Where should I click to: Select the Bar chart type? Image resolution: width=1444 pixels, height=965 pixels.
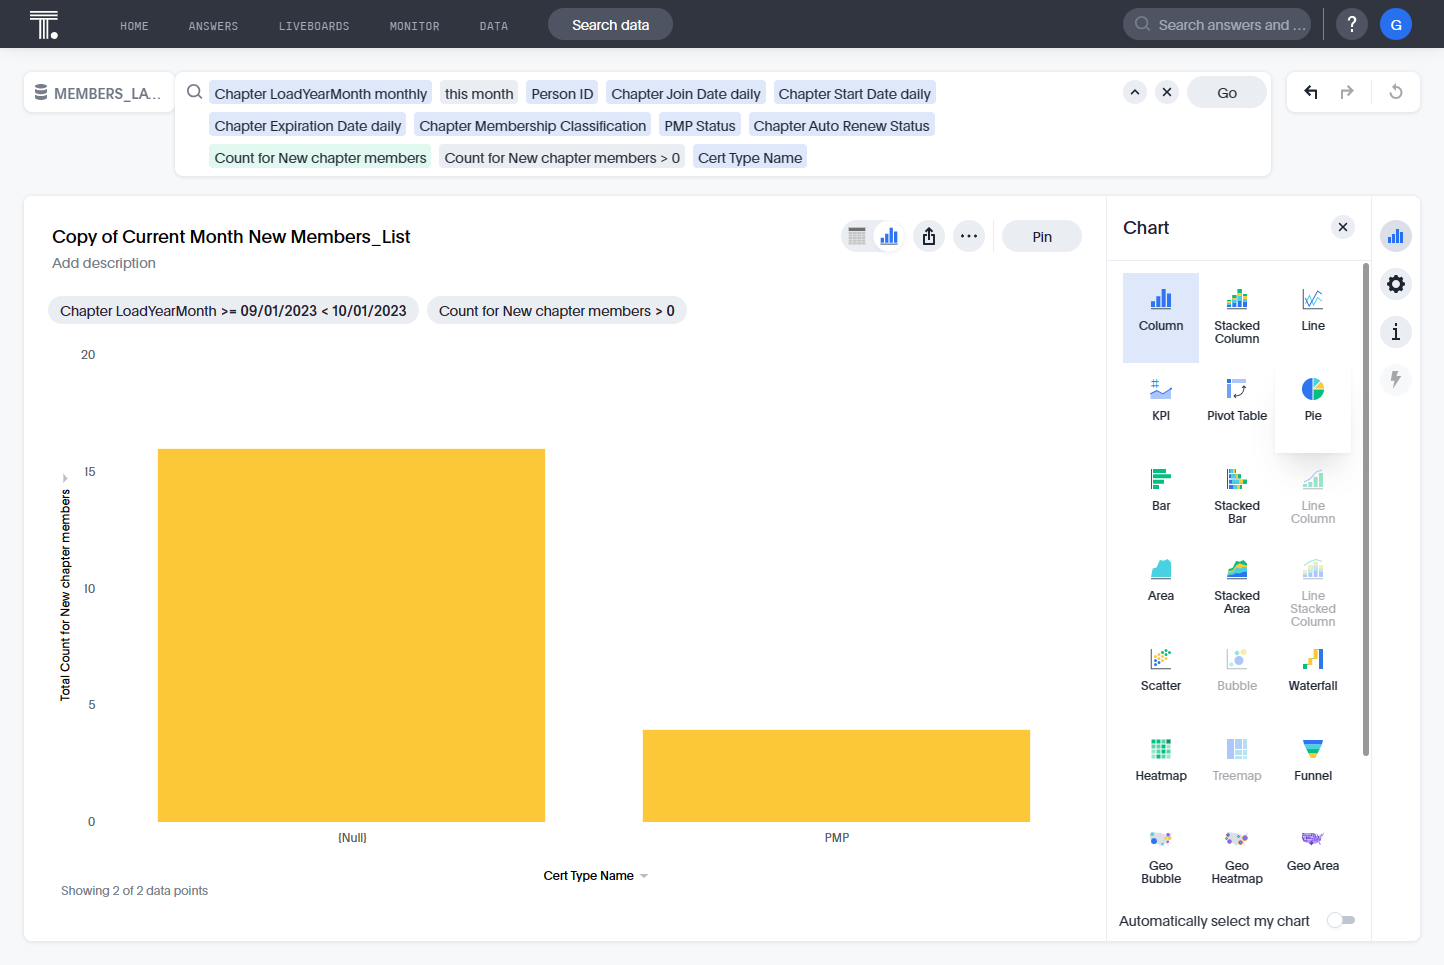tap(1160, 497)
